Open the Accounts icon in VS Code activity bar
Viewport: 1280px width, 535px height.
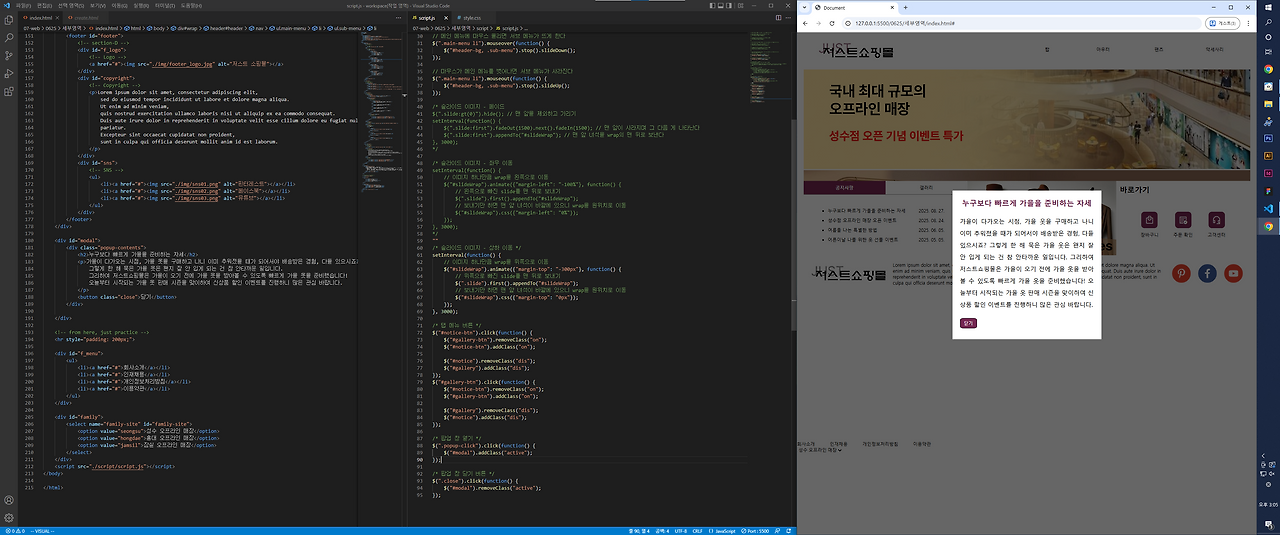9,500
